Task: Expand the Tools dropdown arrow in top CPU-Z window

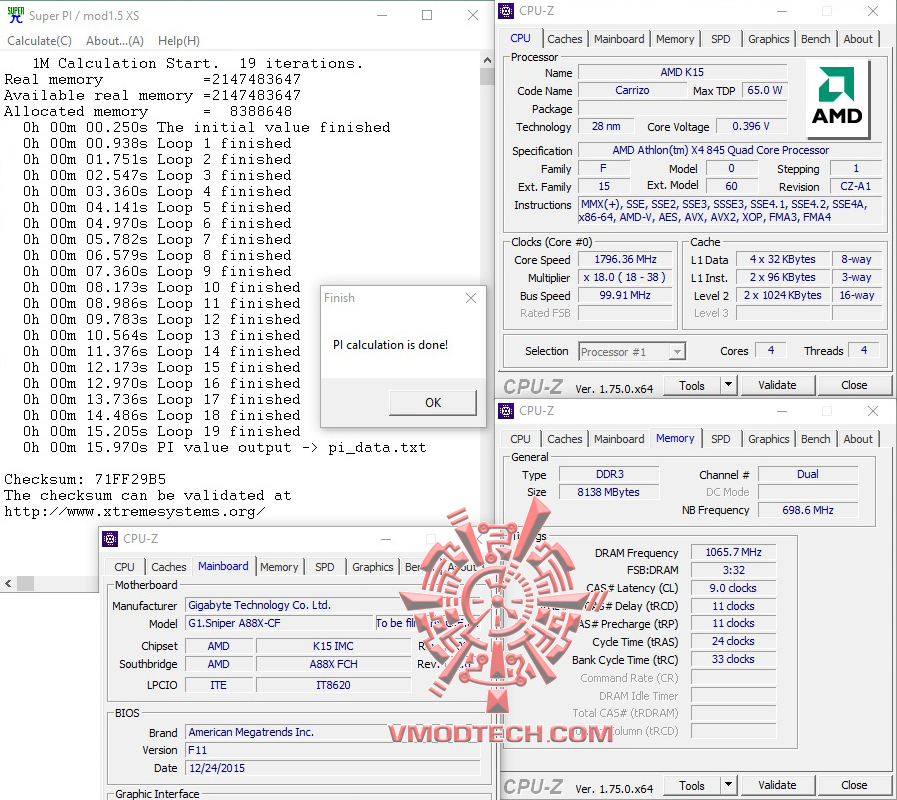Action: [728, 385]
